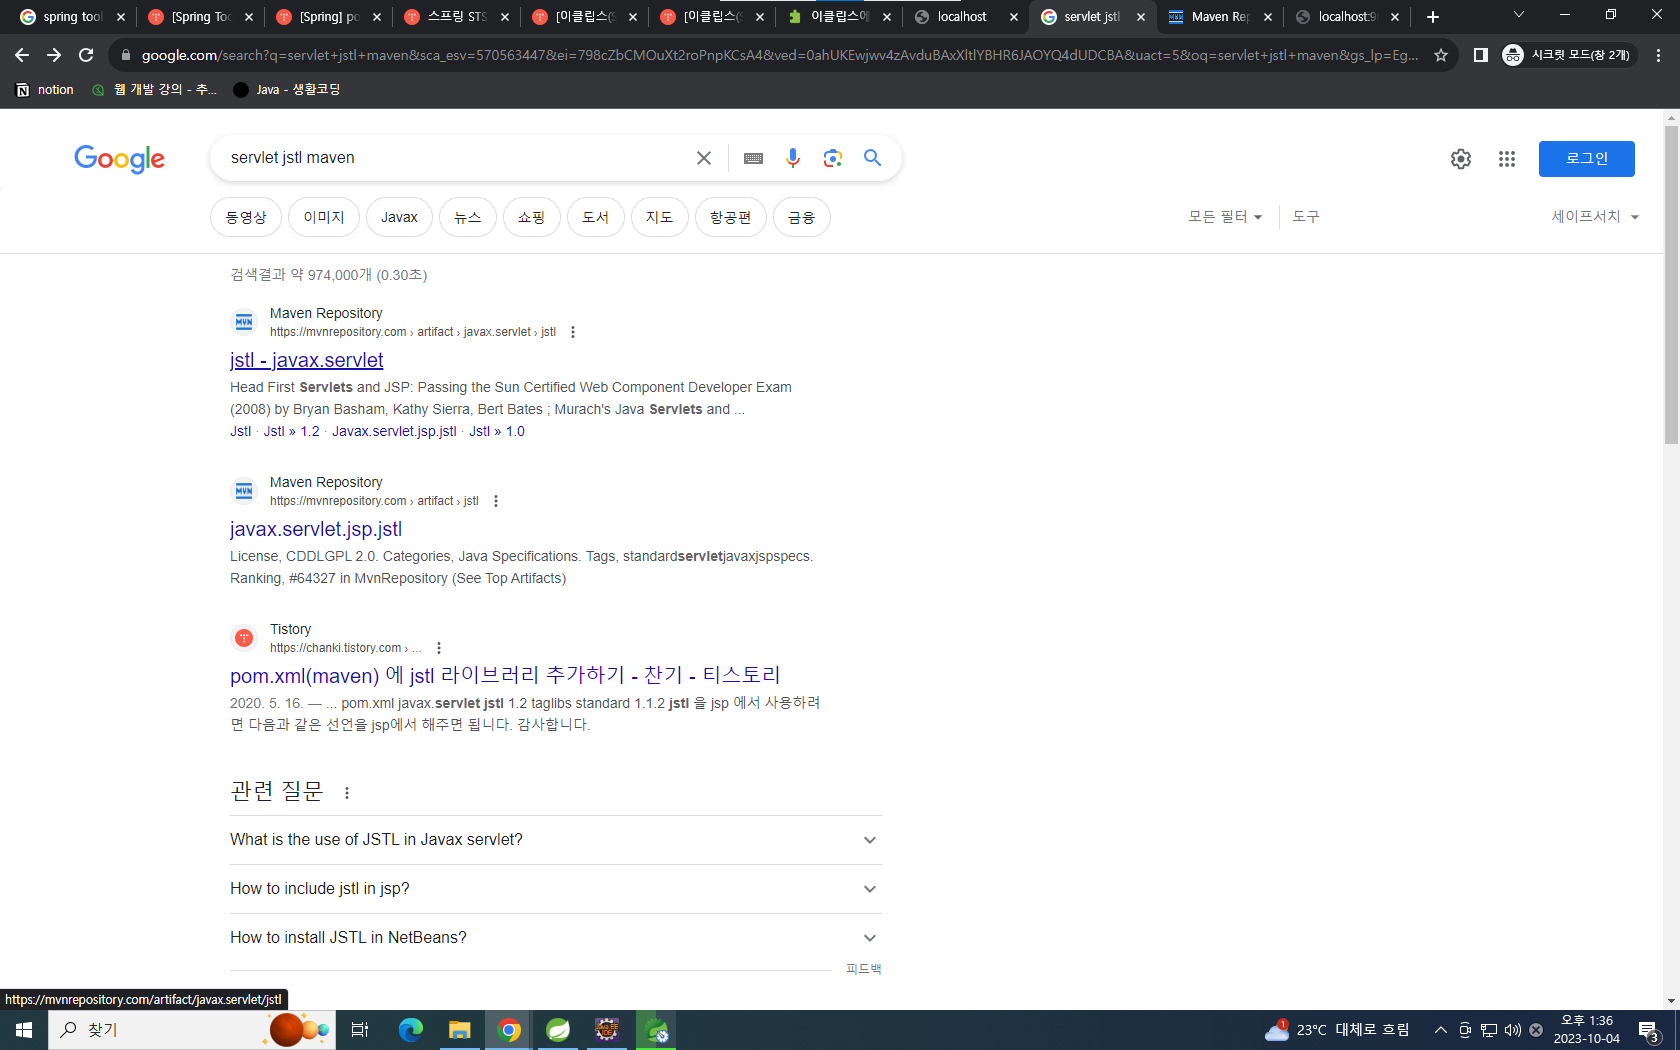Show hidden system tray icons
Viewport: 1680px width, 1050px height.
[x=1441, y=1030]
